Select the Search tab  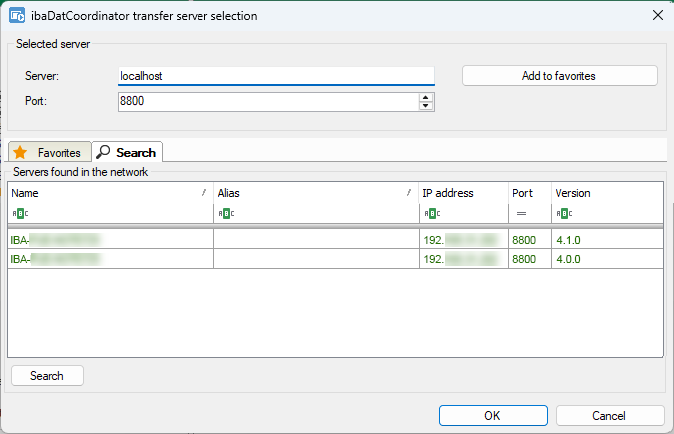pos(127,152)
